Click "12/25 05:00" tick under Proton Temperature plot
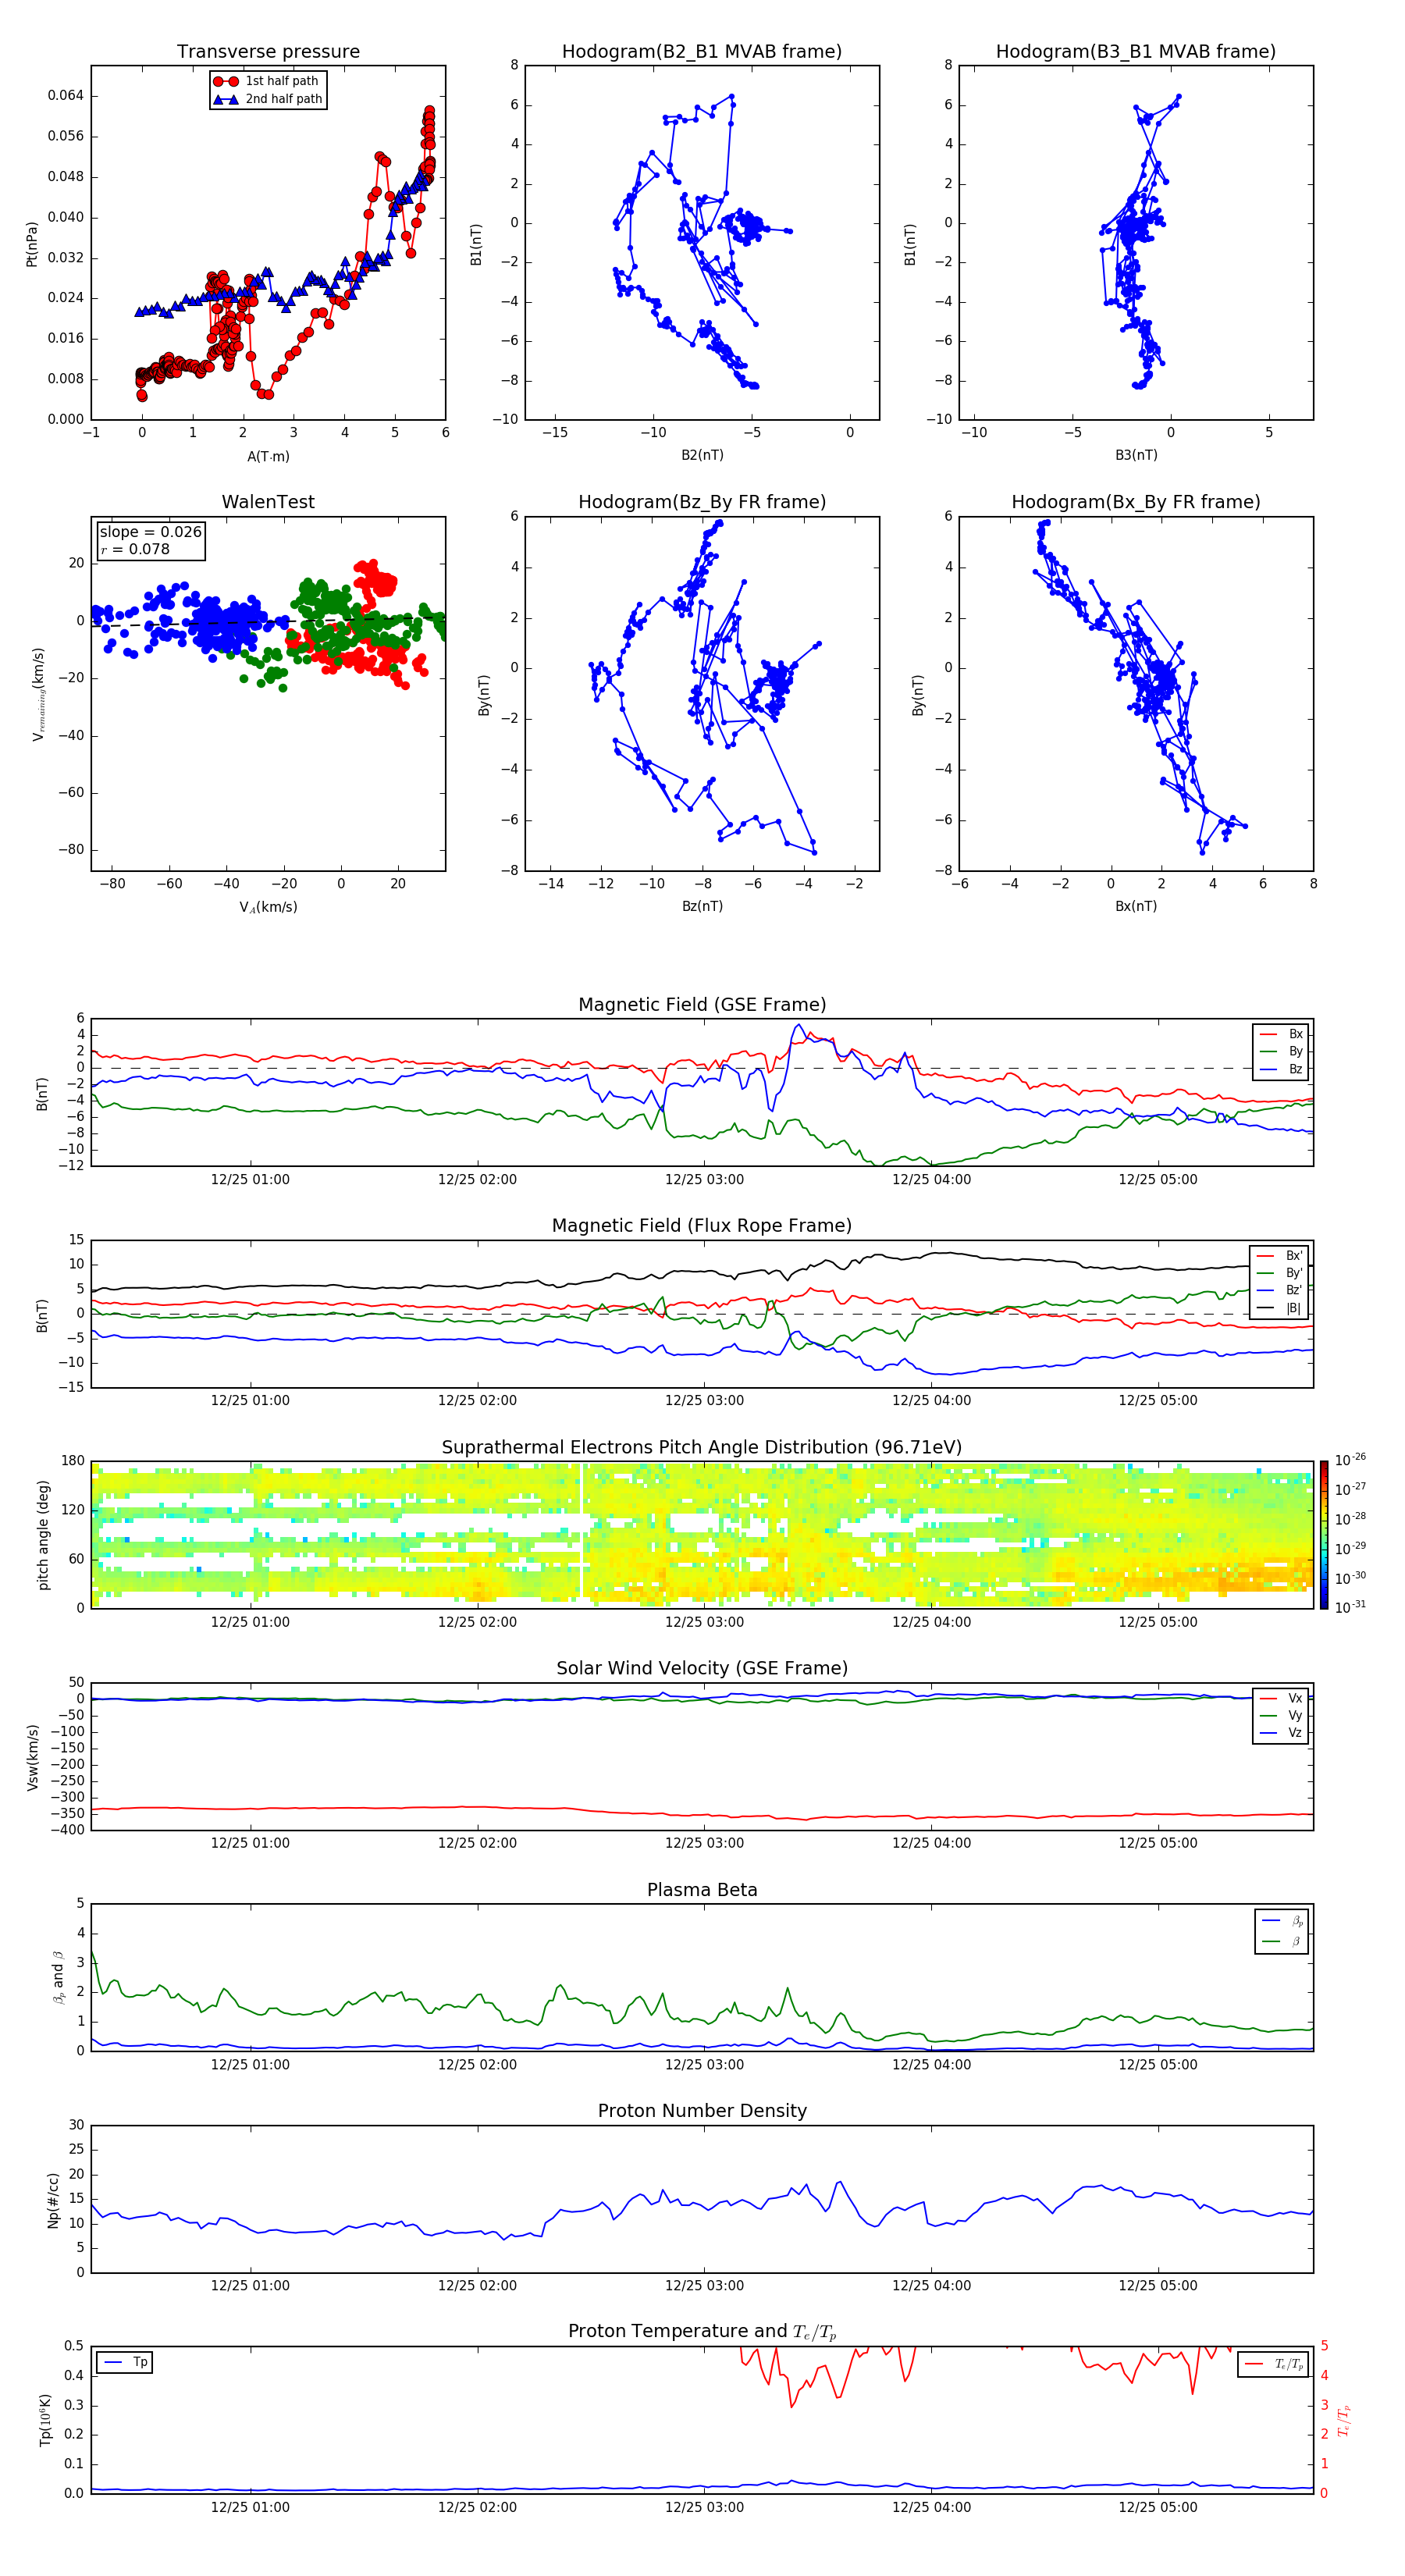1405x2576 pixels. coord(1158,2507)
